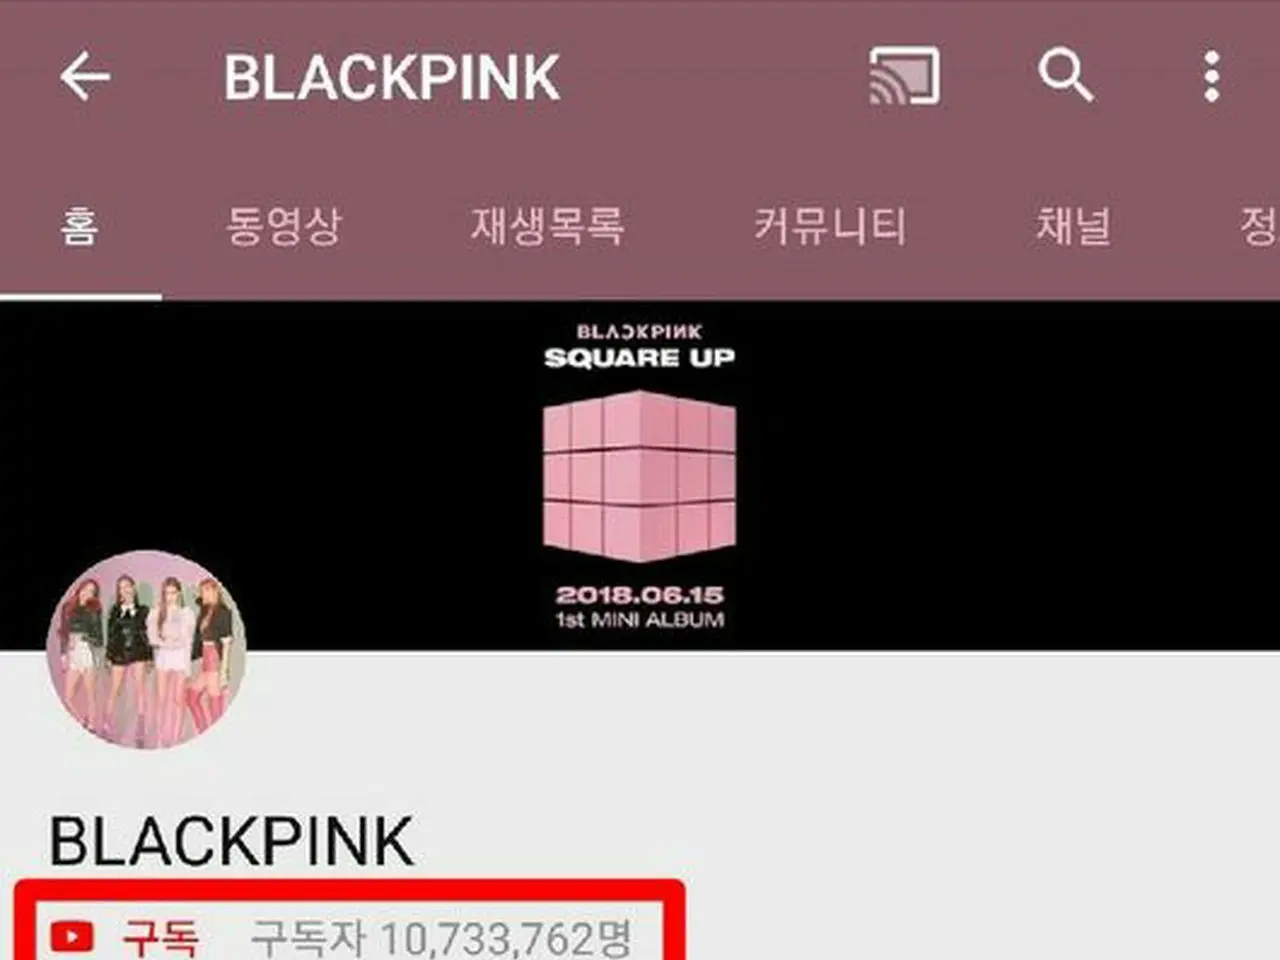
Task: Click the SQUARE UP banner text
Action: tap(639, 357)
